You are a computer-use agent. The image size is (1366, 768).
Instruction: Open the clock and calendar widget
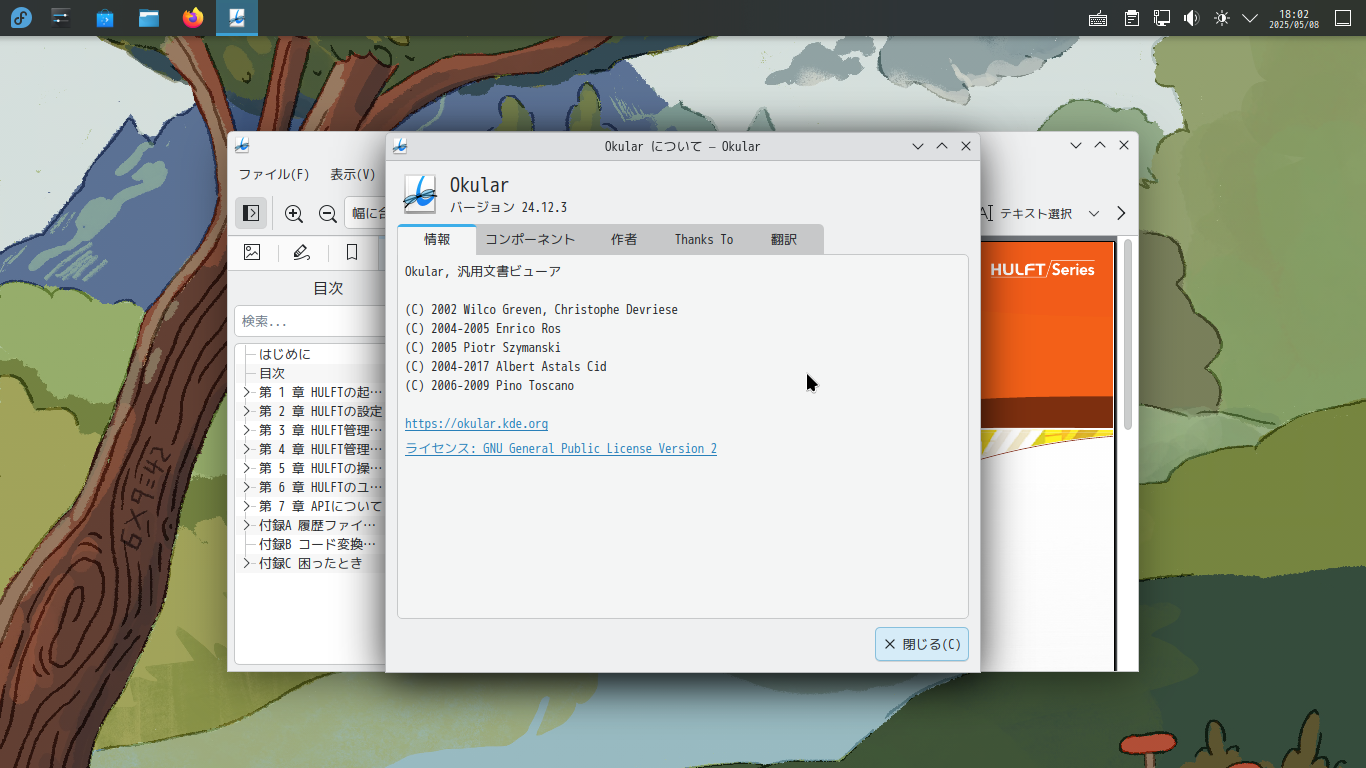[x=1294, y=18]
